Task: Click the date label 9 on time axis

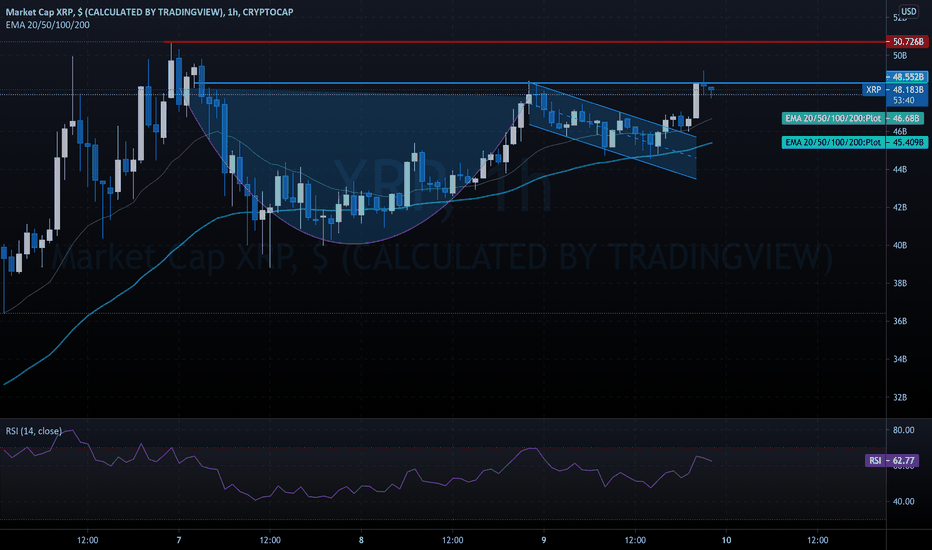Action: tap(543, 540)
